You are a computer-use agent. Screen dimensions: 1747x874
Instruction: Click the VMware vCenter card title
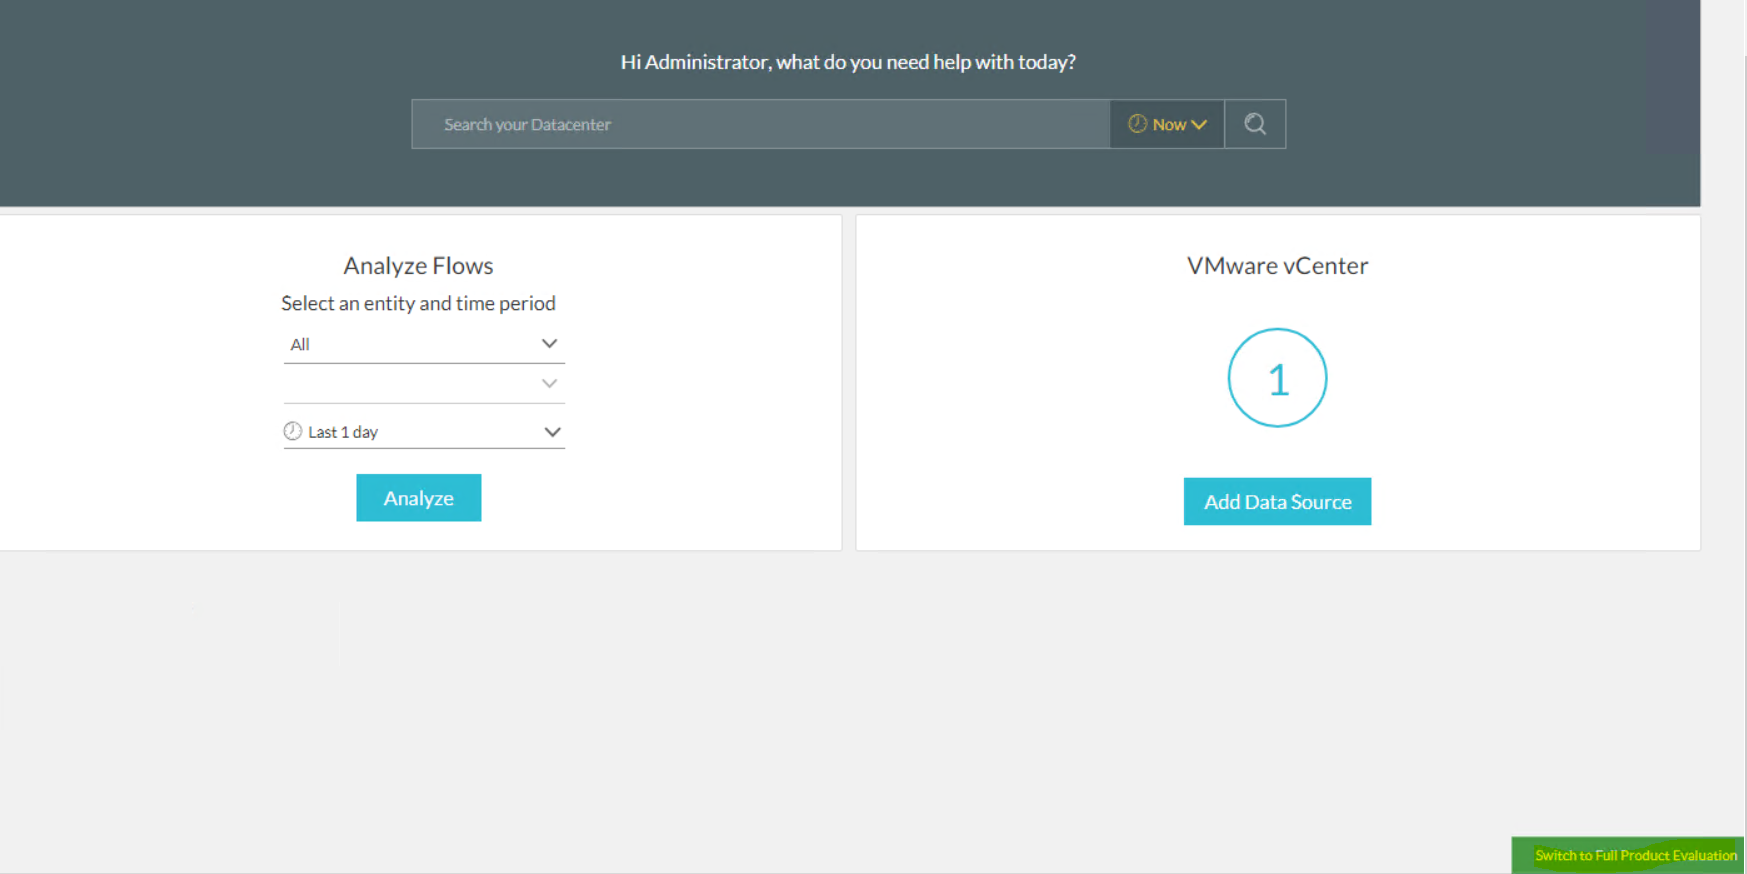pyautogui.click(x=1277, y=266)
